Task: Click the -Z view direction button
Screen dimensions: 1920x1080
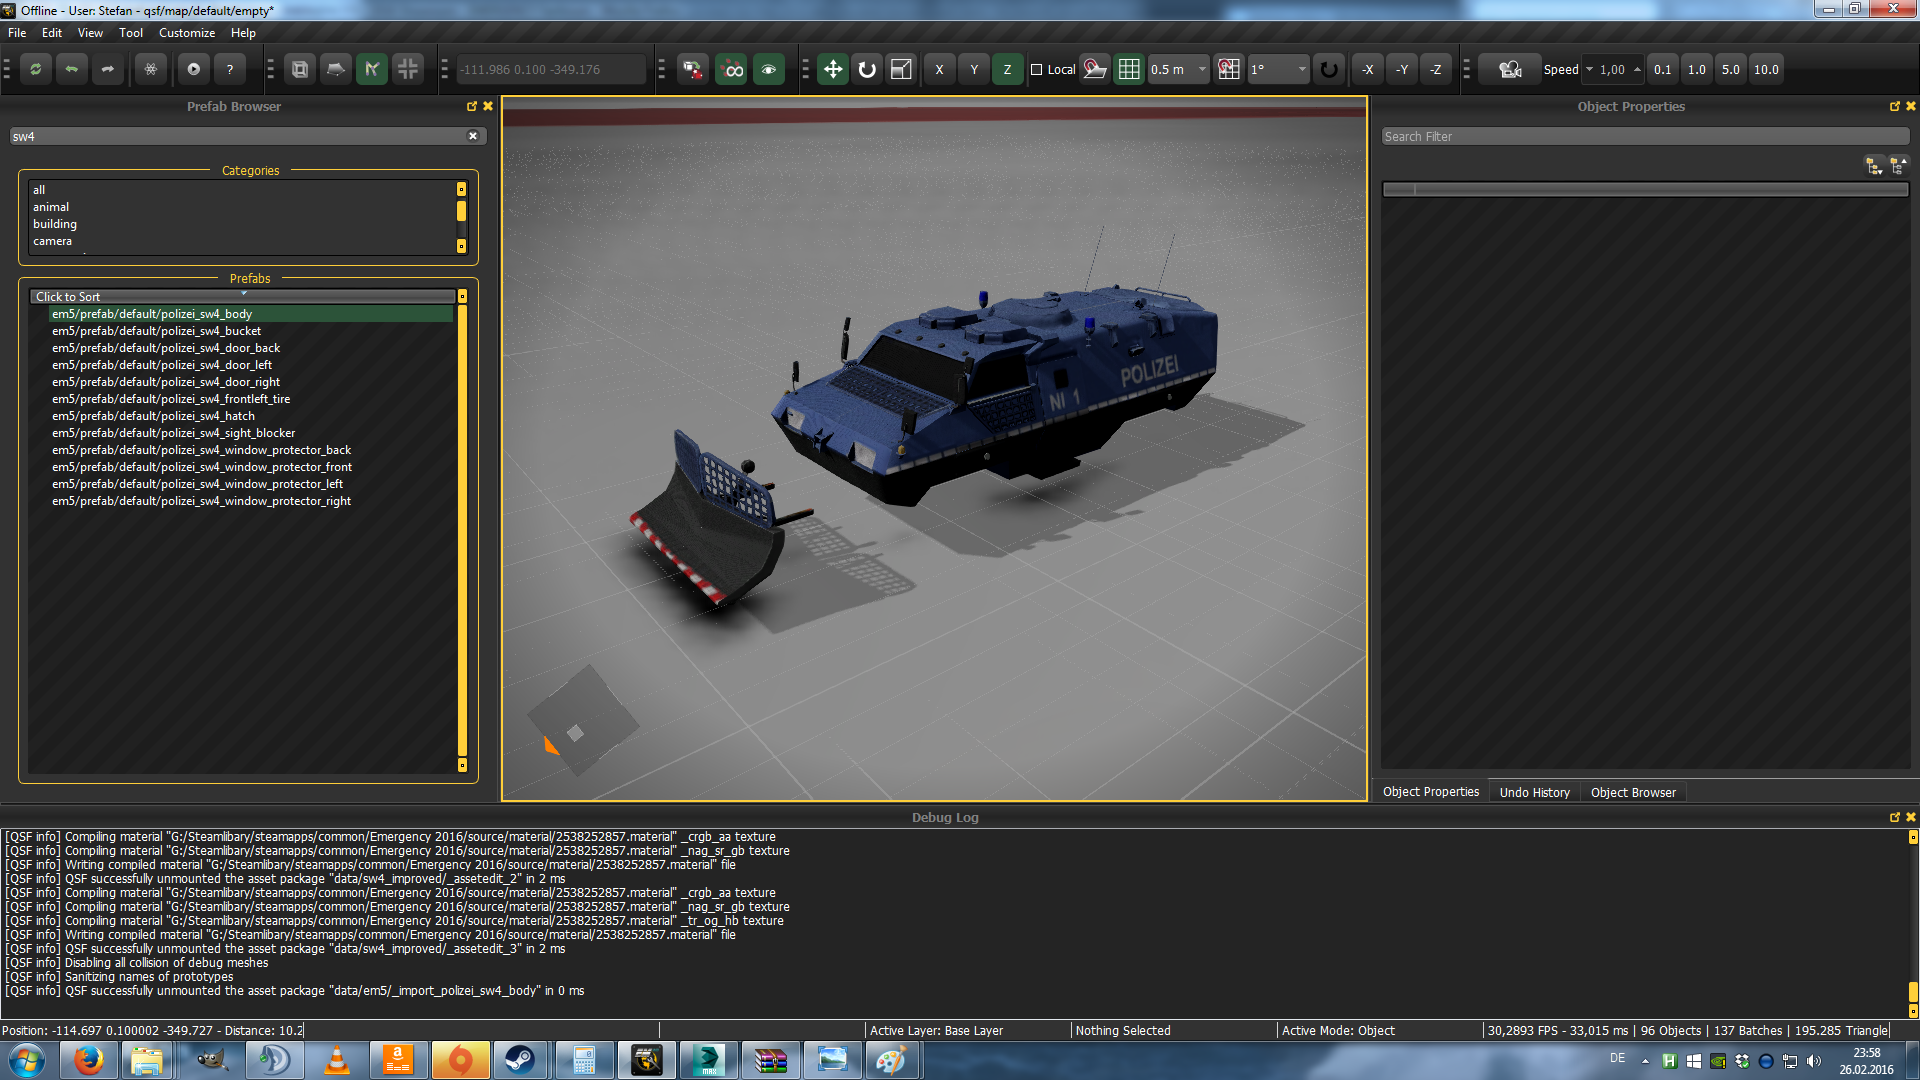Action: tap(1436, 69)
